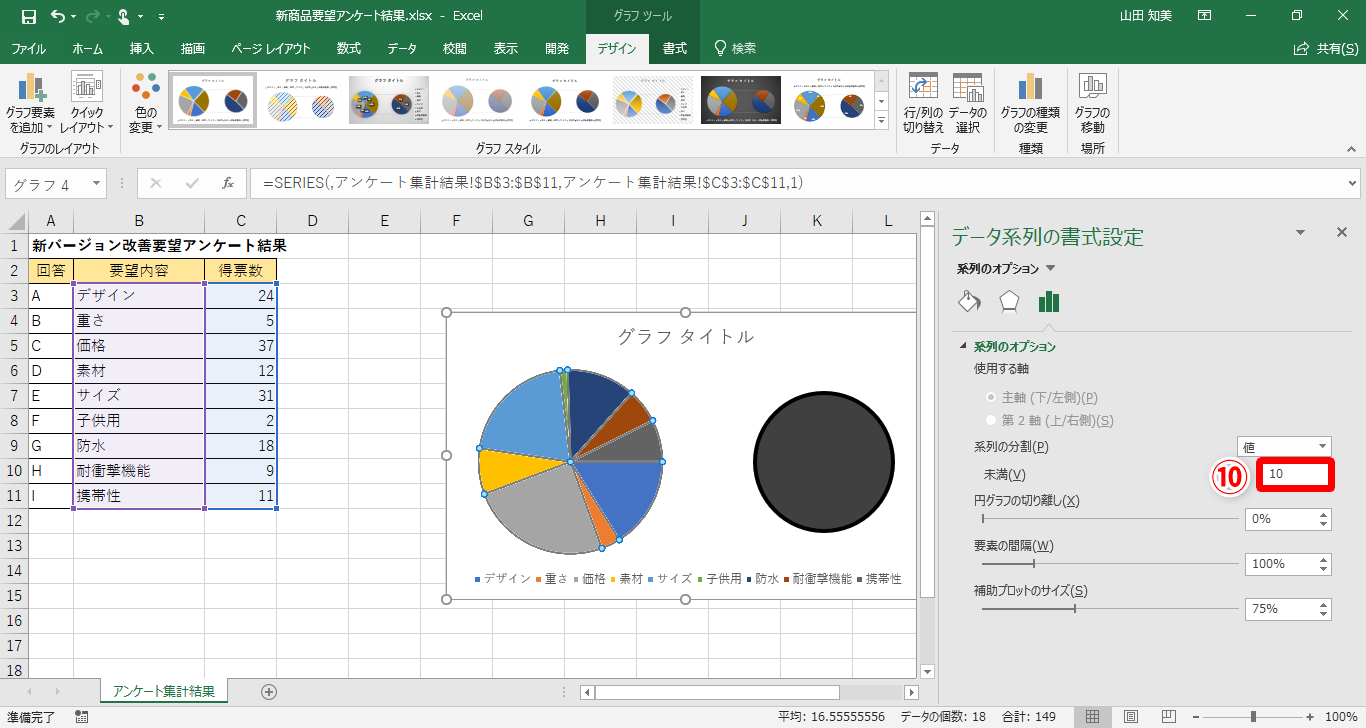Open the Name Box dropdown arrow

[x=97, y=184]
